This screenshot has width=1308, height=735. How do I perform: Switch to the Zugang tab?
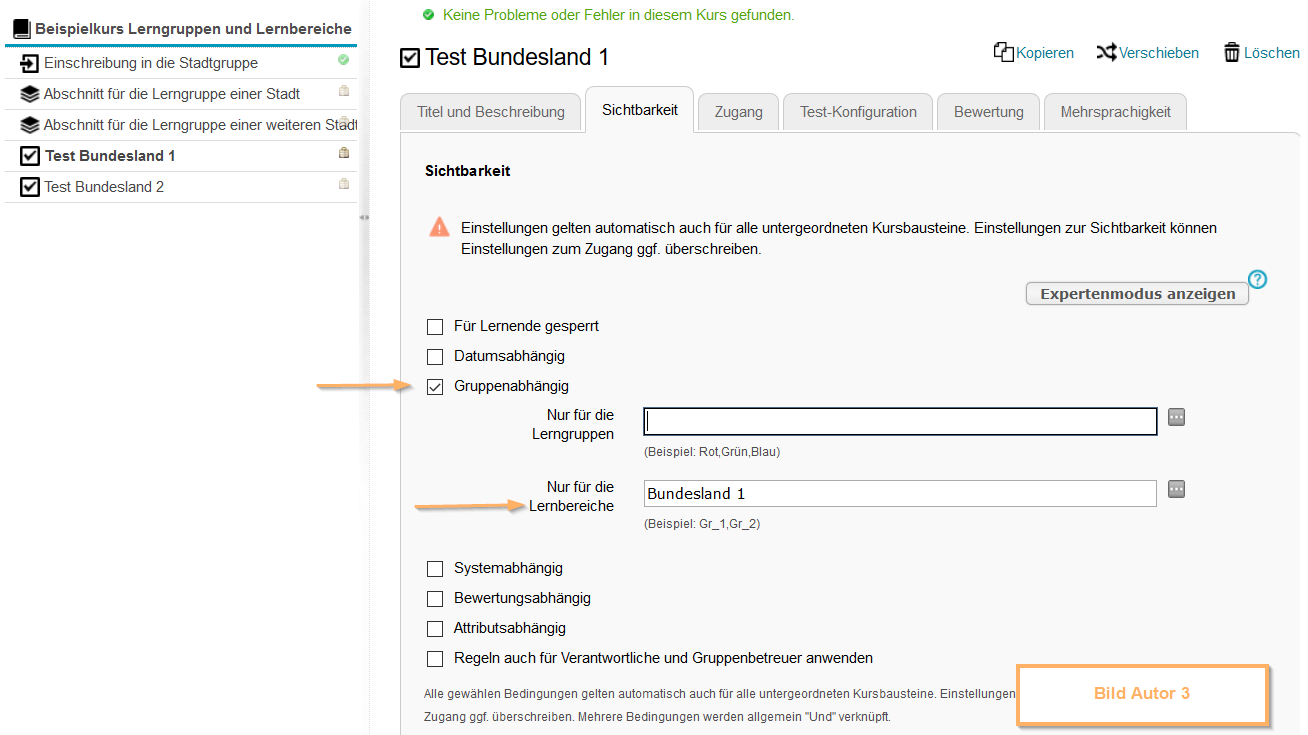(x=738, y=112)
